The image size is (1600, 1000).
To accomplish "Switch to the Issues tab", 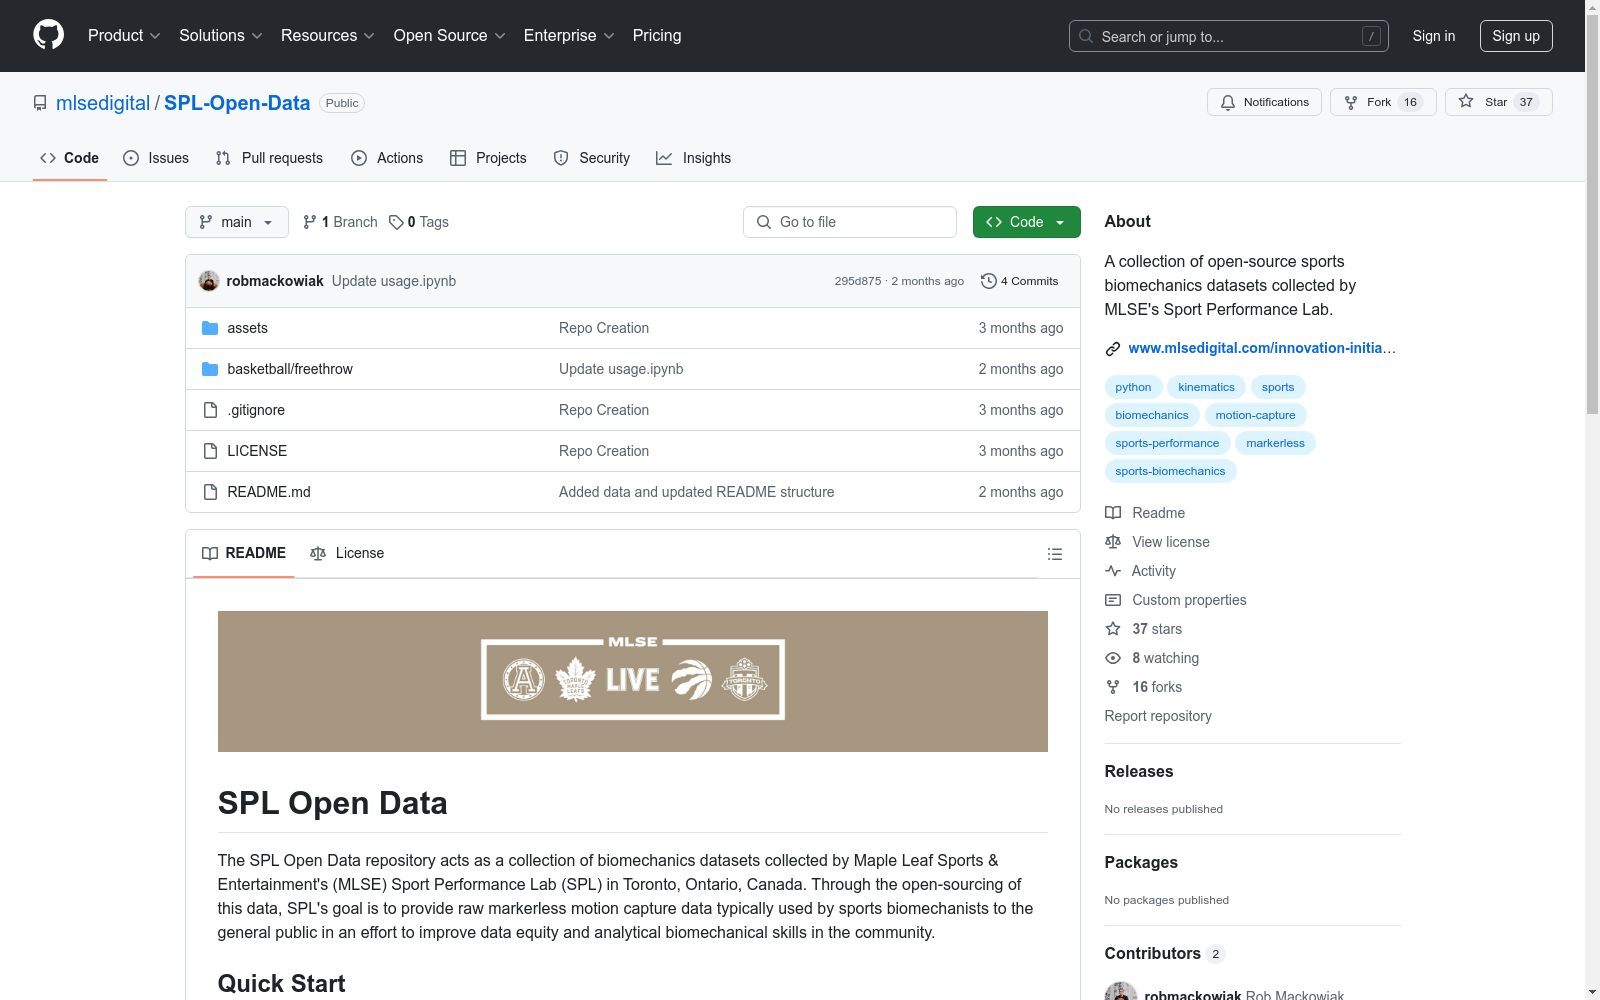I will click(156, 158).
